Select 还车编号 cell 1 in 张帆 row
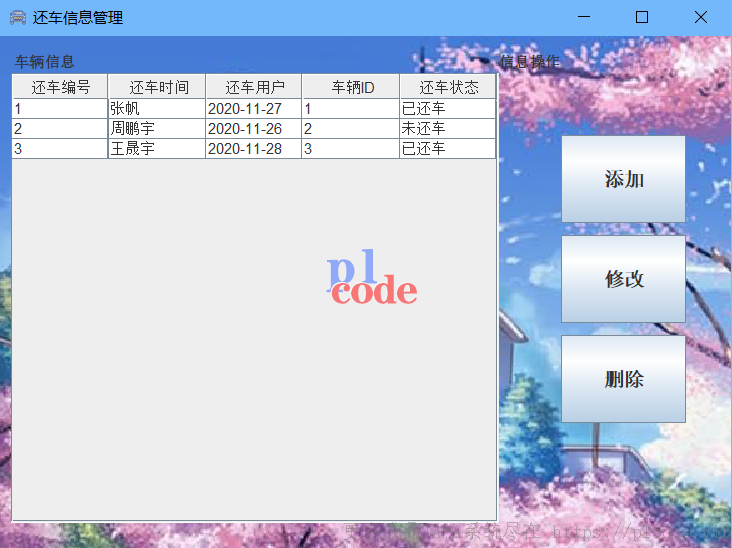Viewport: 732px width, 548px height. click(x=60, y=109)
